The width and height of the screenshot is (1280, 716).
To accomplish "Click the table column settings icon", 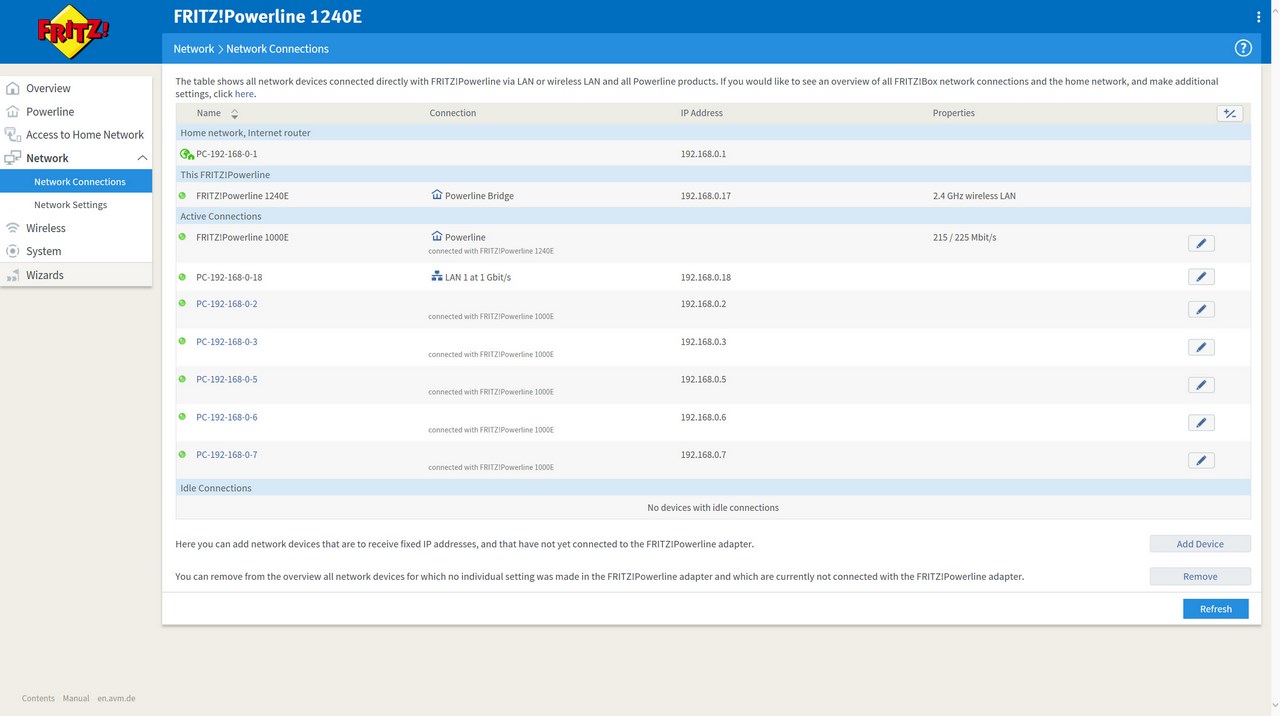I will pyautogui.click(x=1230, y=114).
